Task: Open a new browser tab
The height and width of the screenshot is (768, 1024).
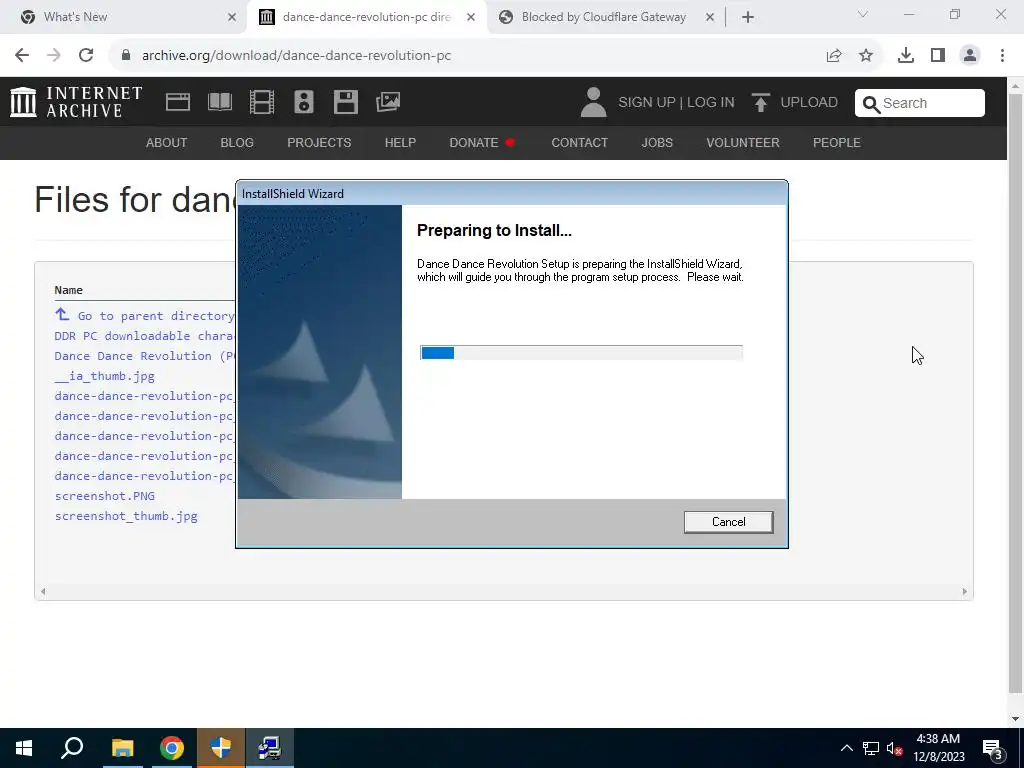Action: click(x=748, y=18)
